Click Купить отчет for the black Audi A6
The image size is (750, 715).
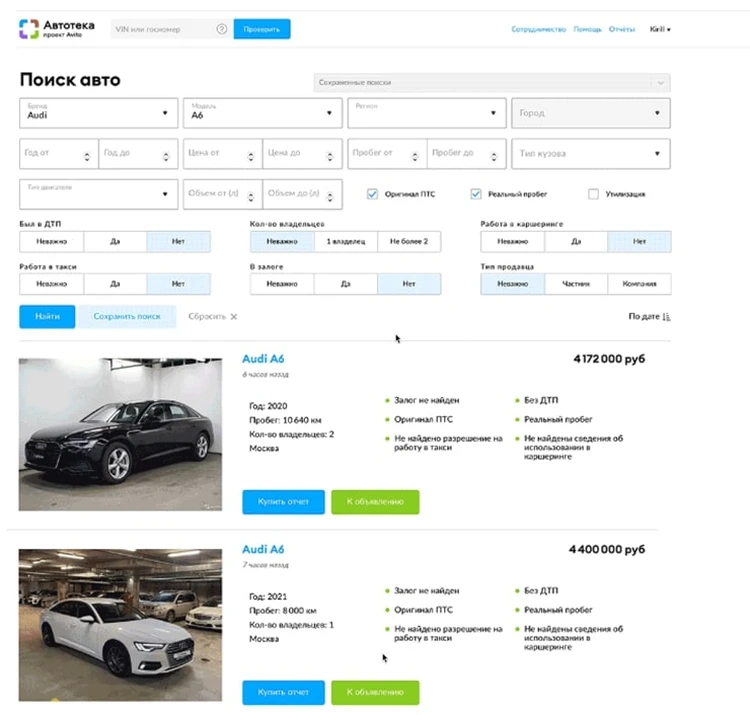pos(283,502)
